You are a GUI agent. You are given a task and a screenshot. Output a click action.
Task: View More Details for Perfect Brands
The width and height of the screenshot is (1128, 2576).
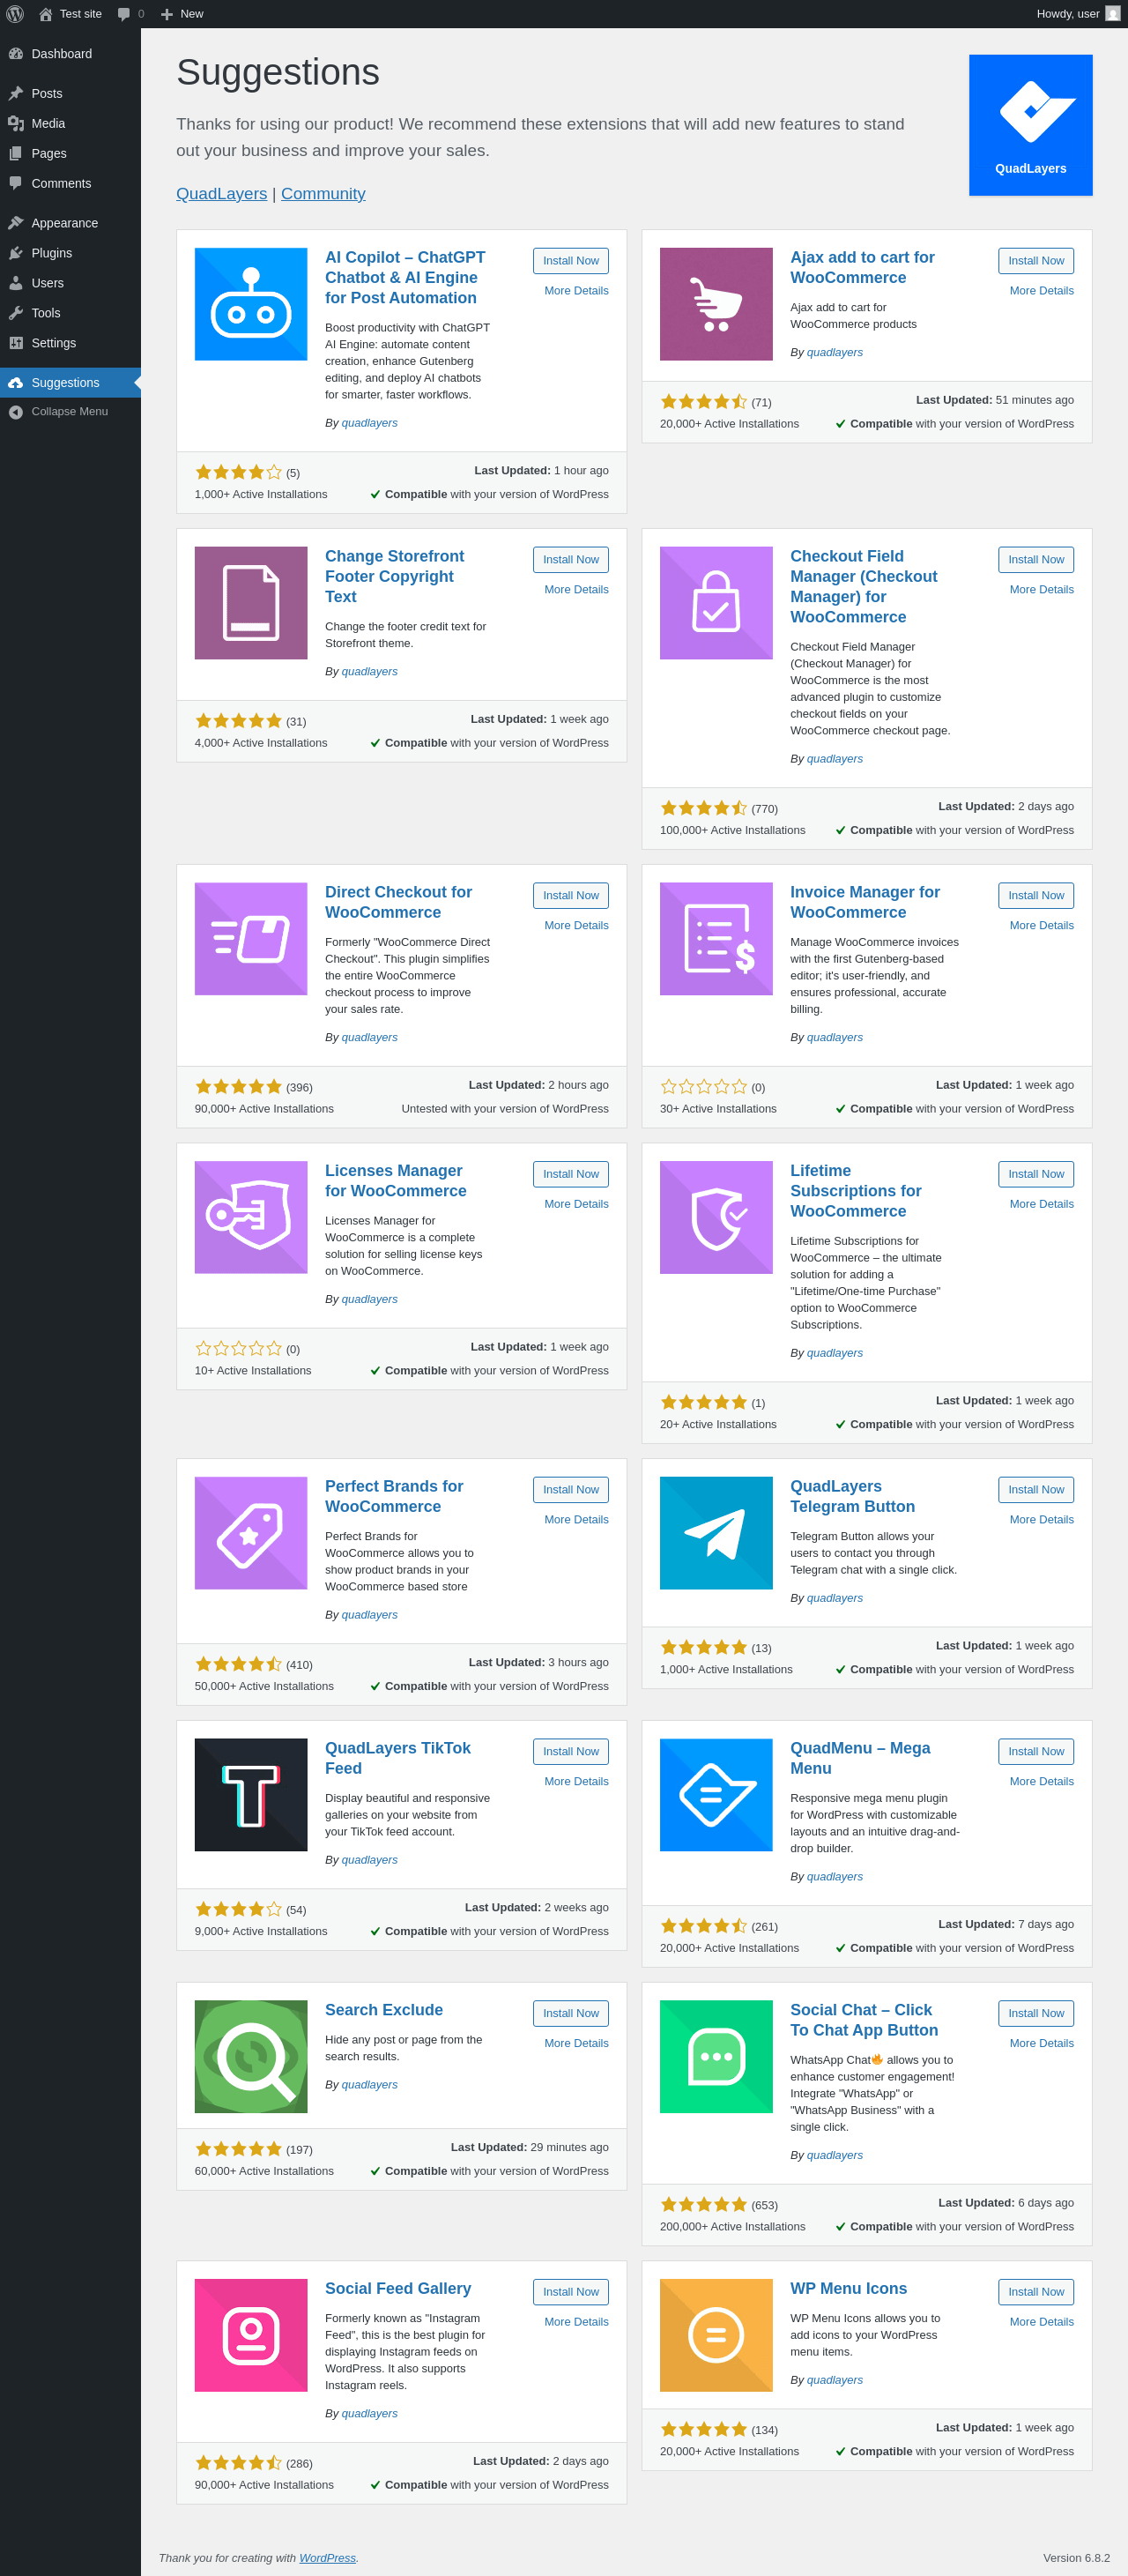[x=576, y=1520]
